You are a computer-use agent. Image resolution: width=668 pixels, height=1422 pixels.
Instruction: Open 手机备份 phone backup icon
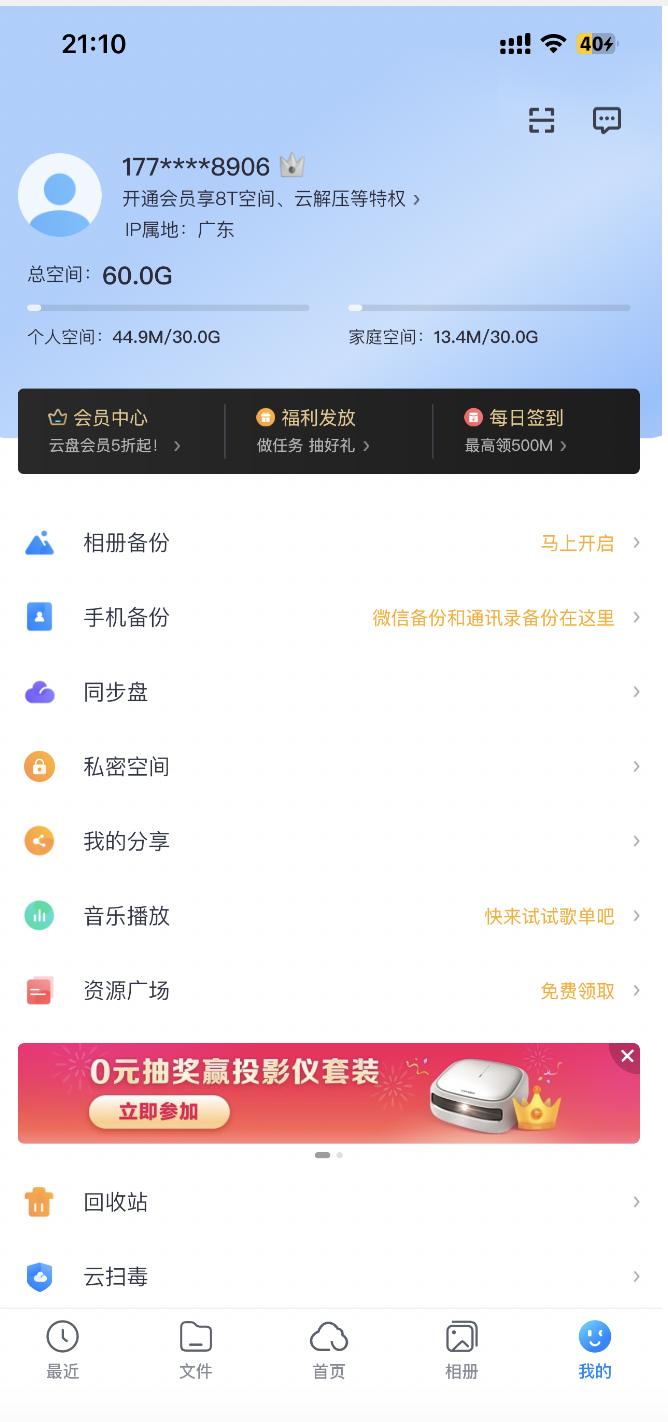tap(39, 617)
